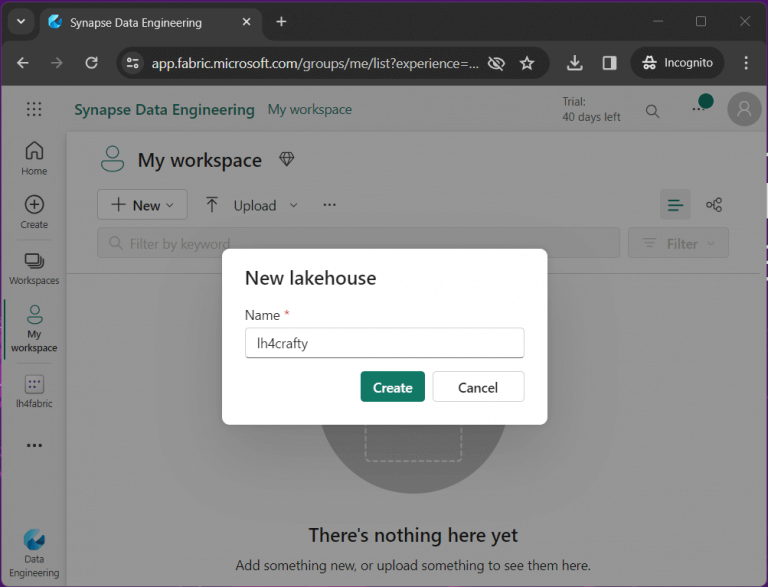Open the app launcher waffle icon
768x587 pixels.
(x=34, y=110)
